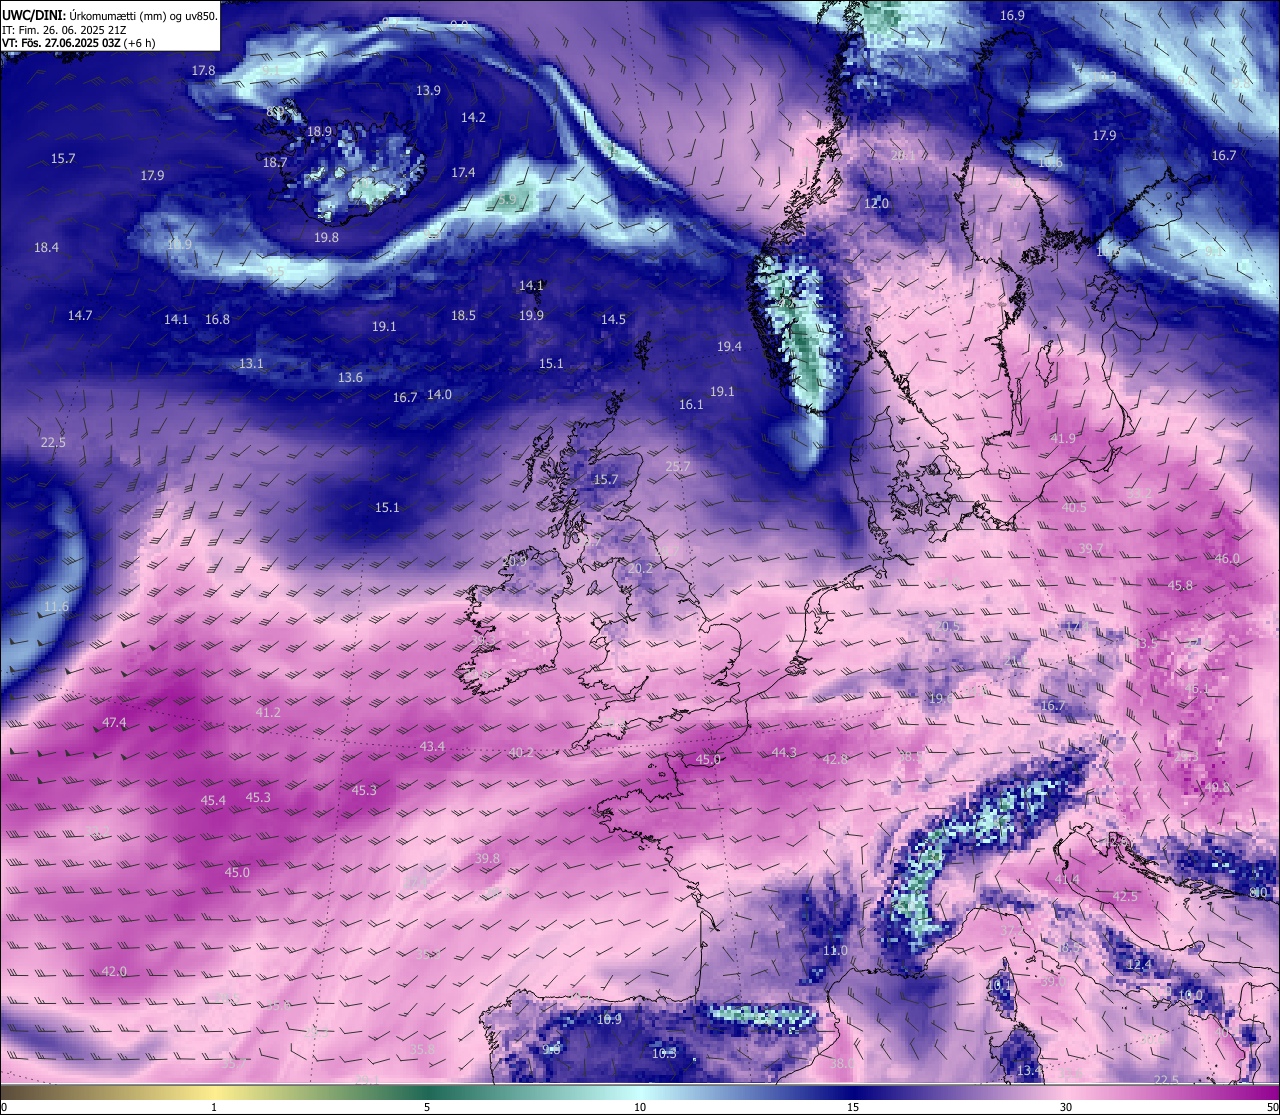This screenshot has height=1115, width=1280.
Task: Click the 44.3 value over northern France
Action: pyautogui.click(x=784, y=753)
